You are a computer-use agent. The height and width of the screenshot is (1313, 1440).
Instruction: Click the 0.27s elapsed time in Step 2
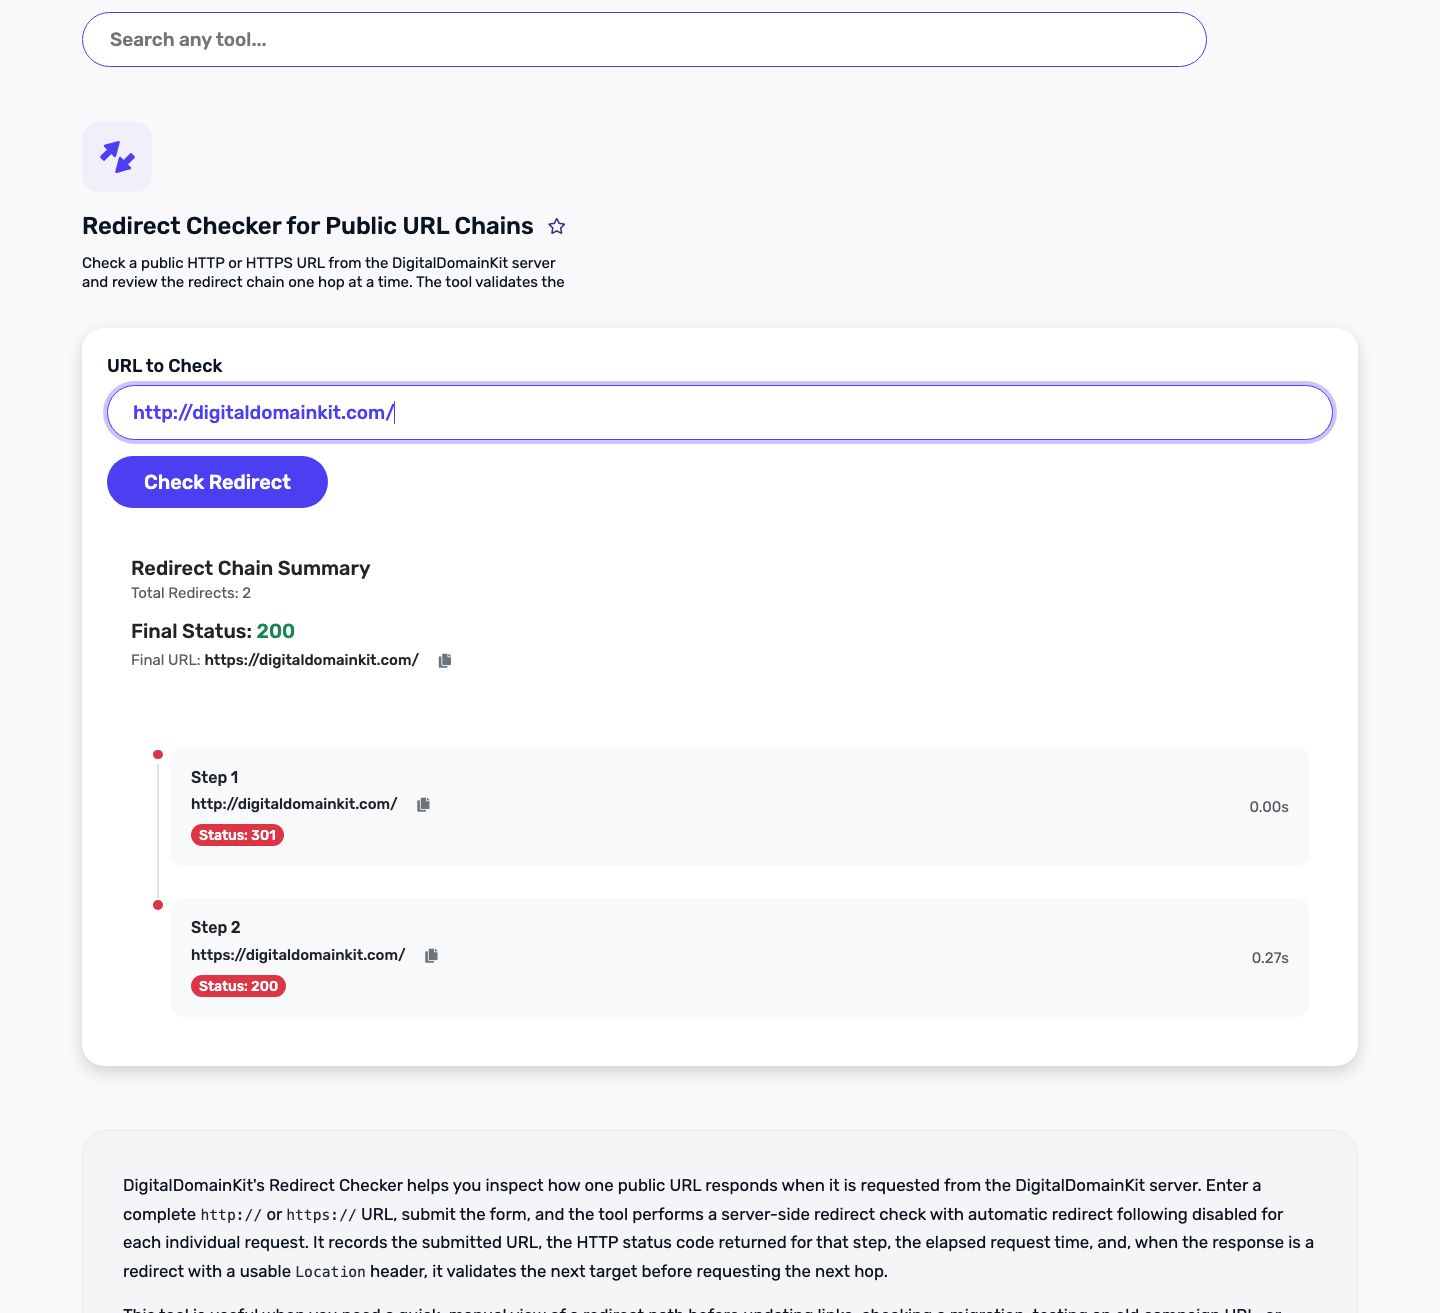coord(1270,958)
